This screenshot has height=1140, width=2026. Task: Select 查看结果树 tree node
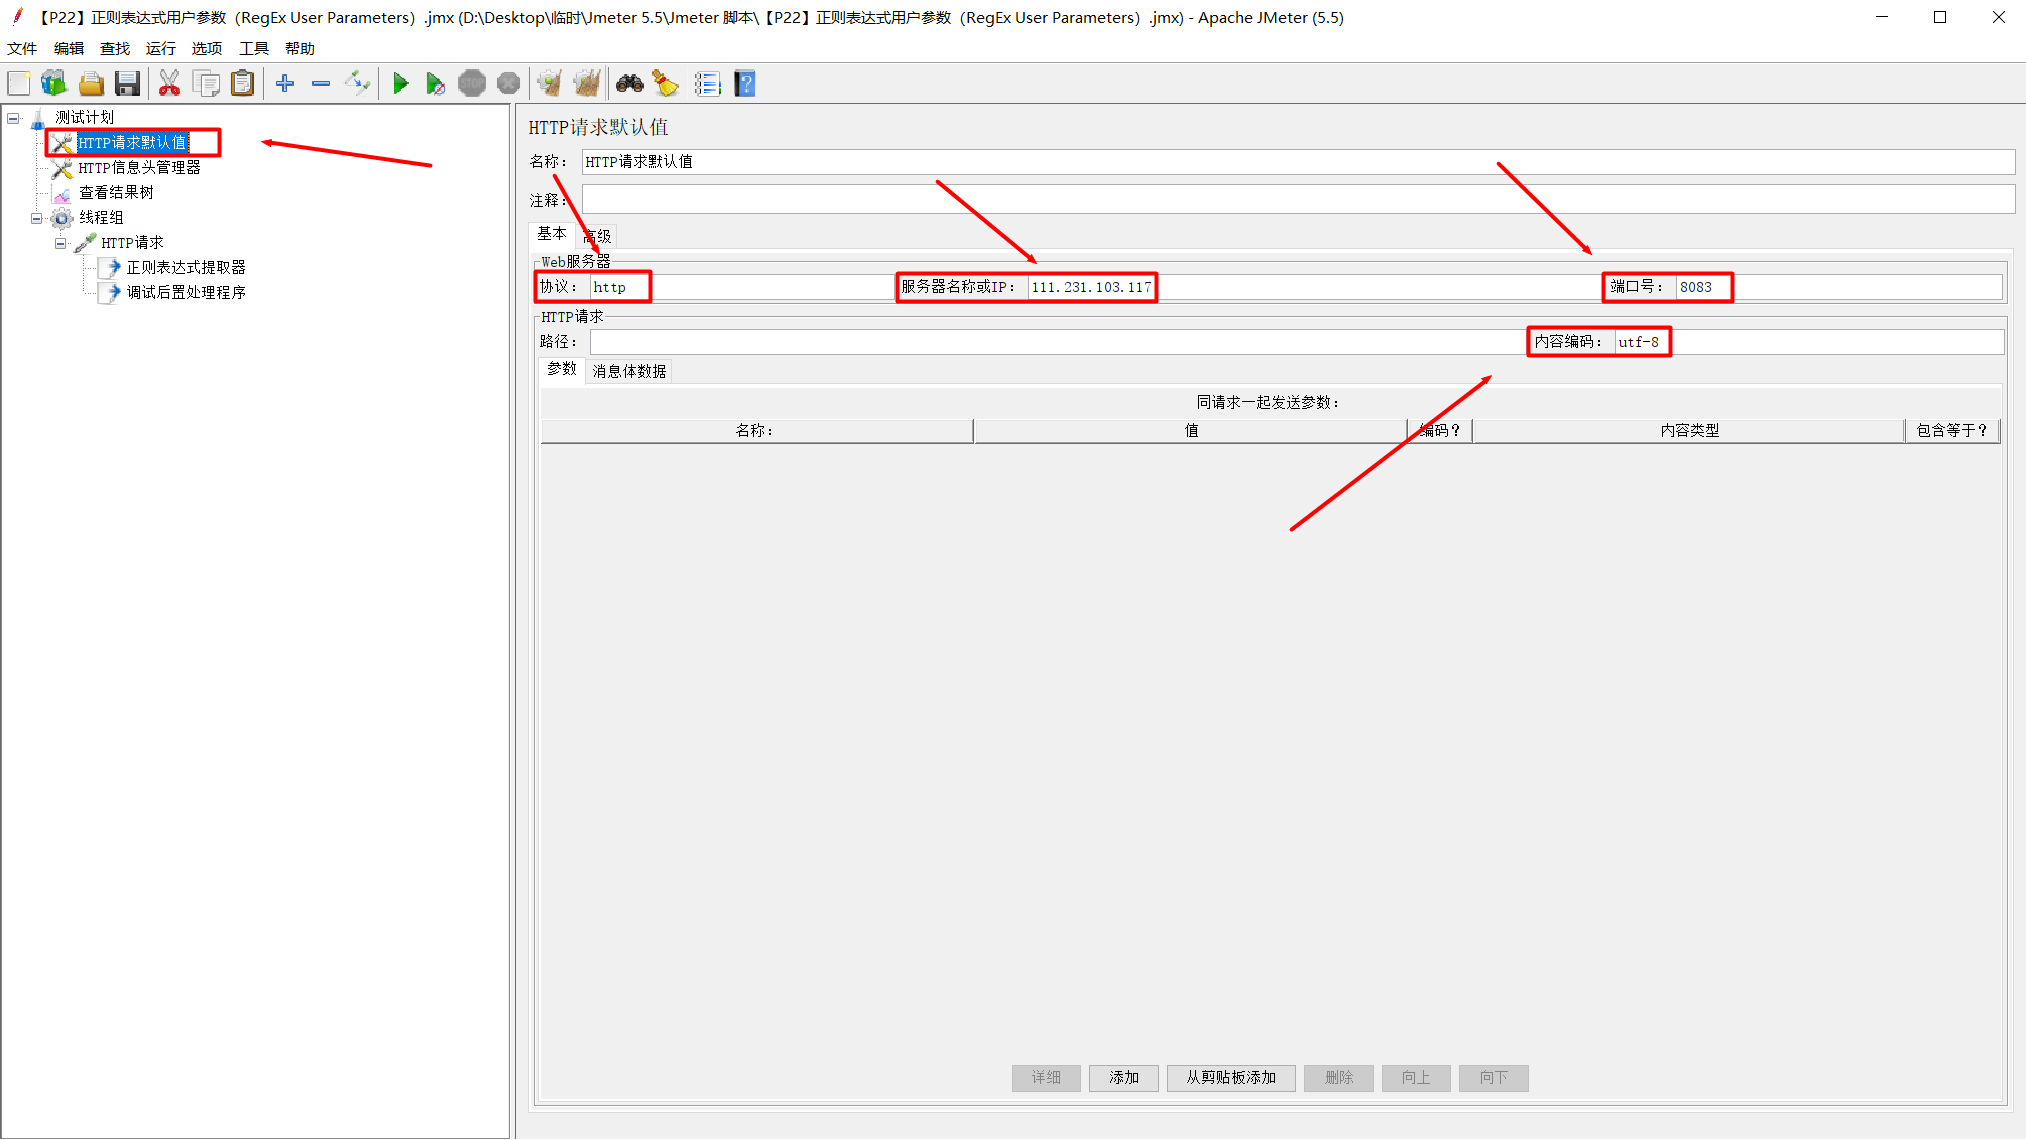pos(116,193)
